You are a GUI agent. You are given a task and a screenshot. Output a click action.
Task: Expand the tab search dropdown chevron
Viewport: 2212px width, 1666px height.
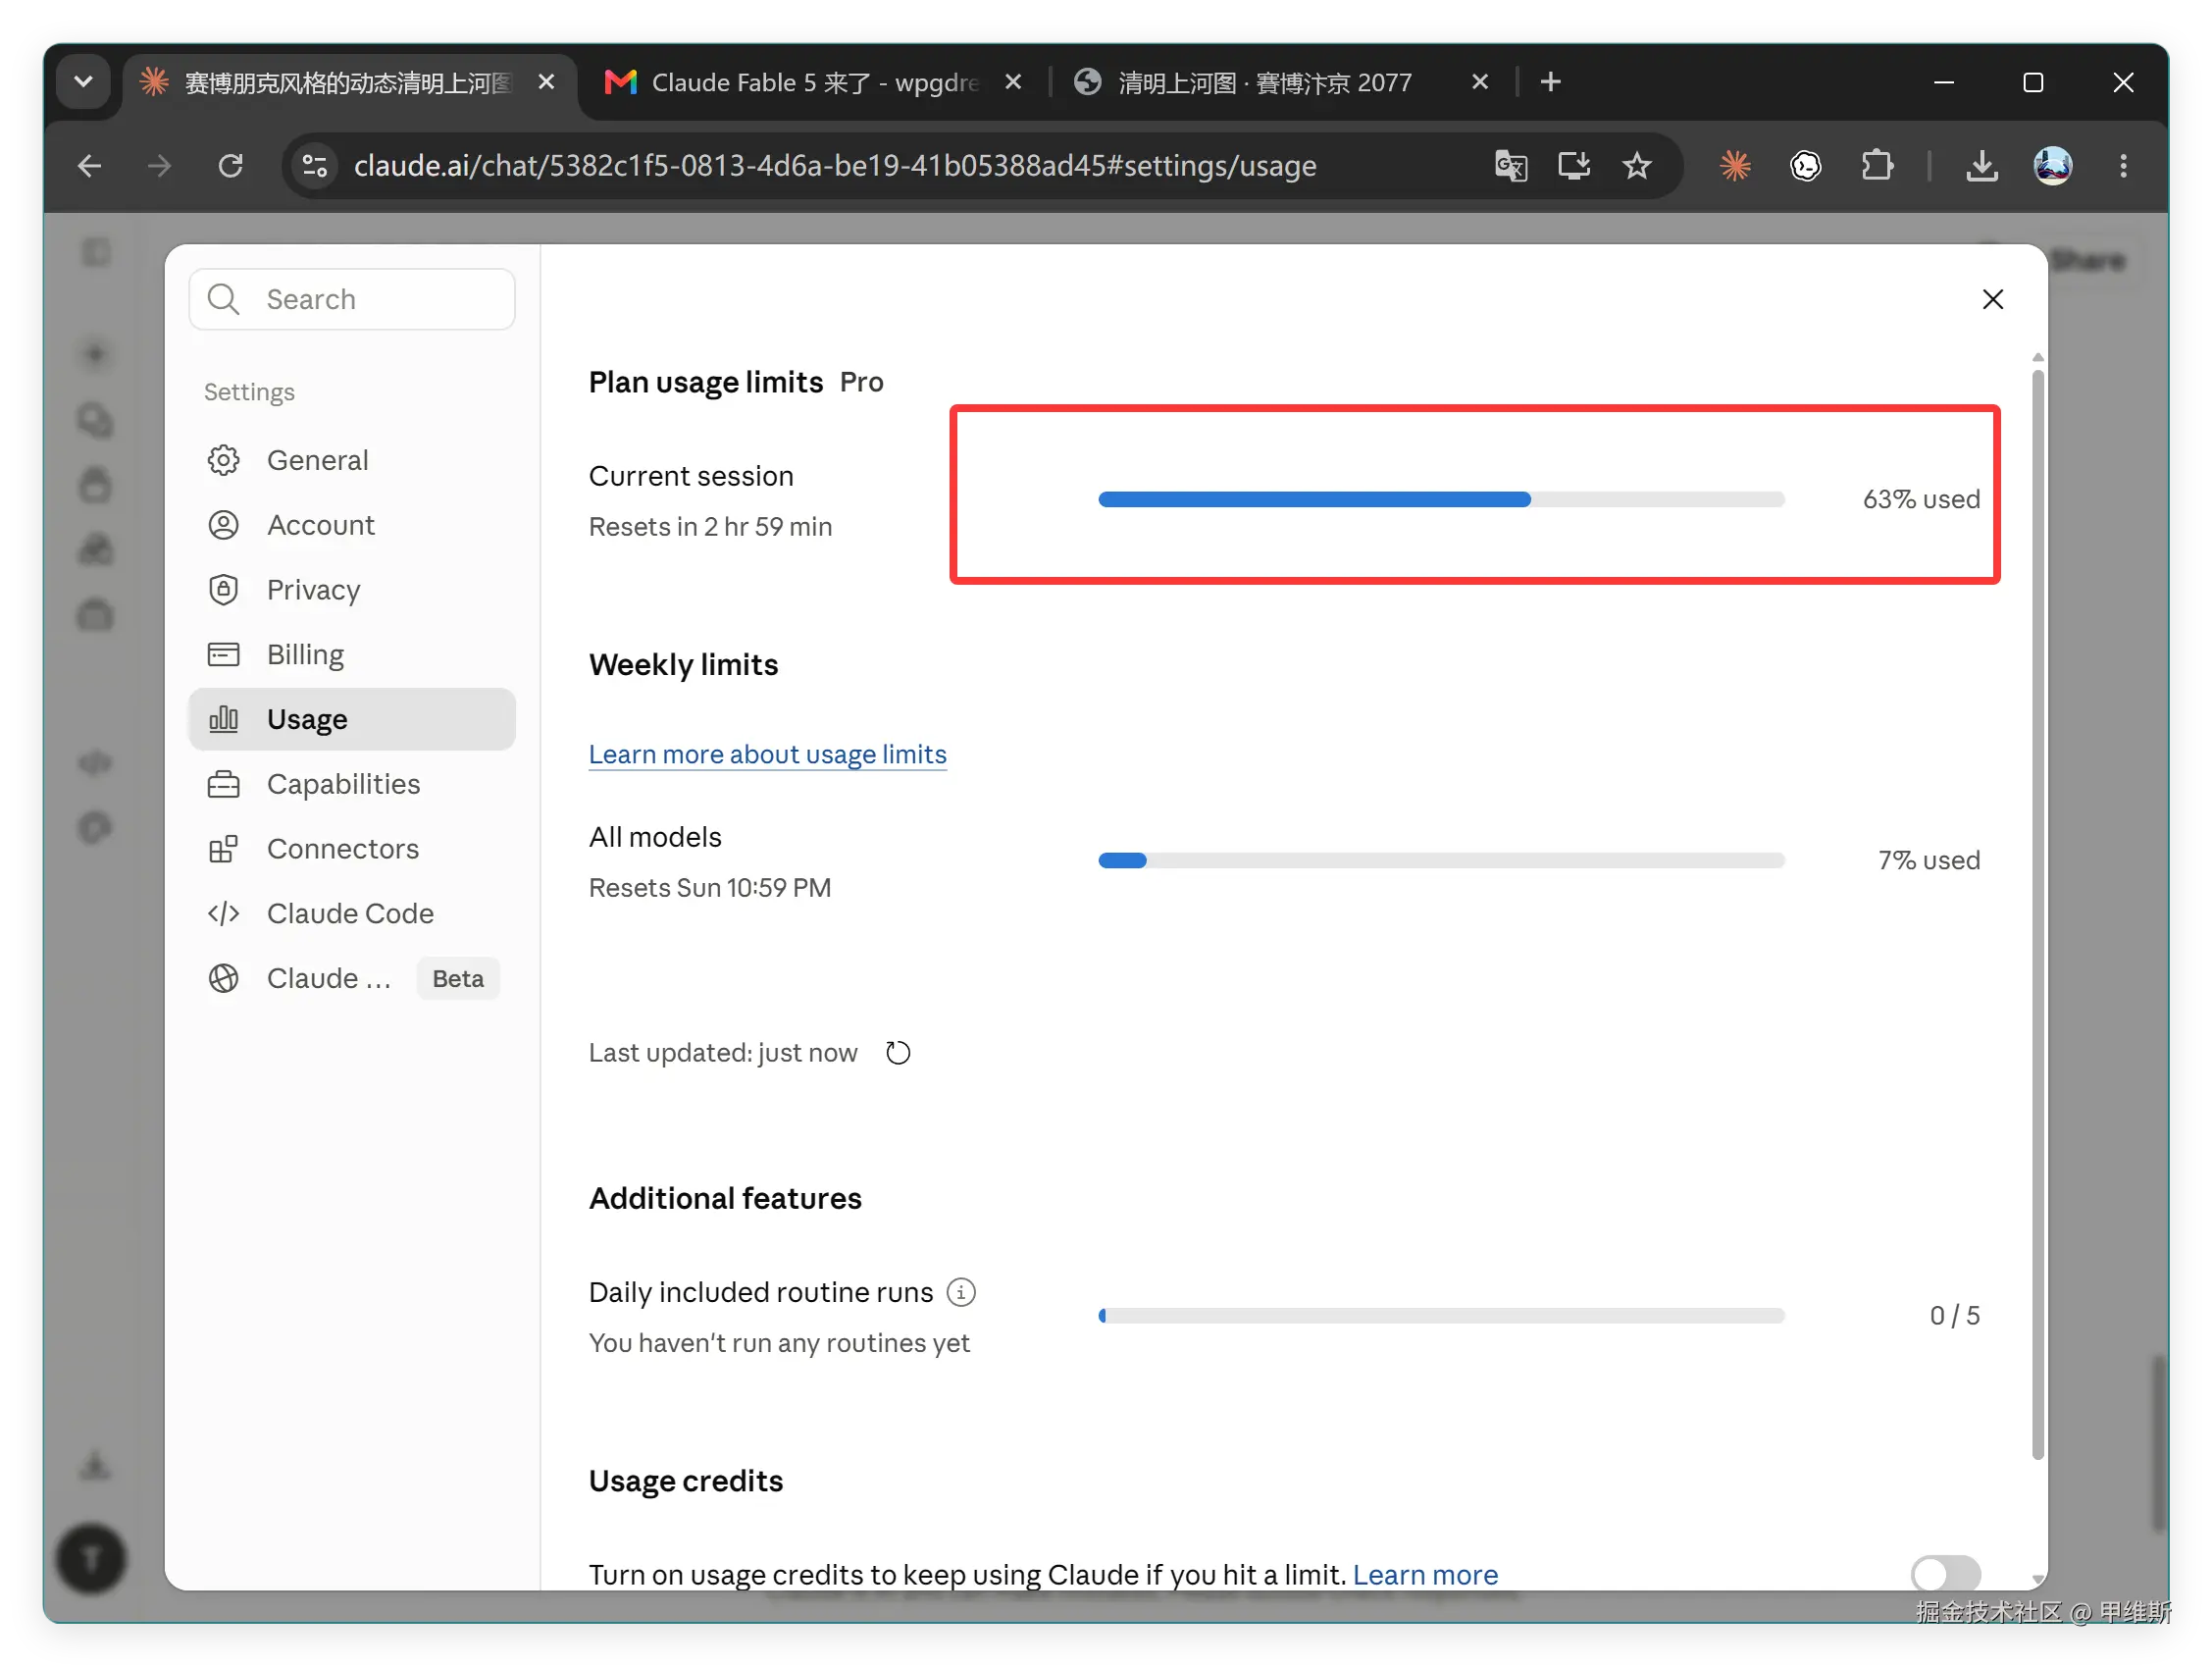tap(84, 82)
